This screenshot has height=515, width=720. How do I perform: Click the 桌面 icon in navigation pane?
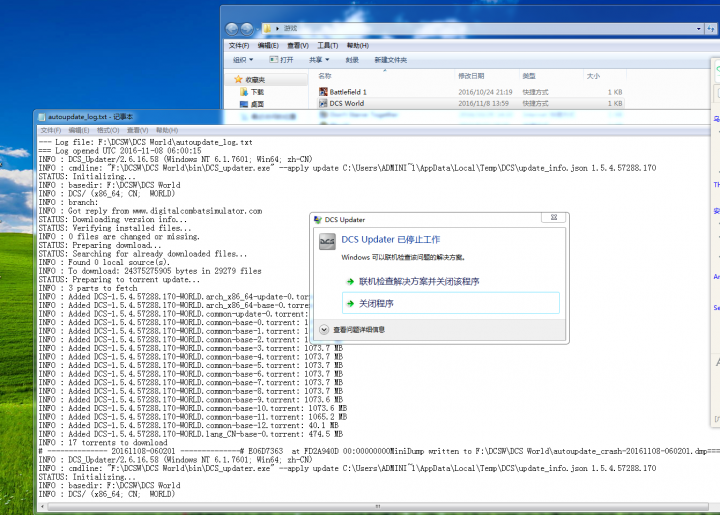[243, 103]
